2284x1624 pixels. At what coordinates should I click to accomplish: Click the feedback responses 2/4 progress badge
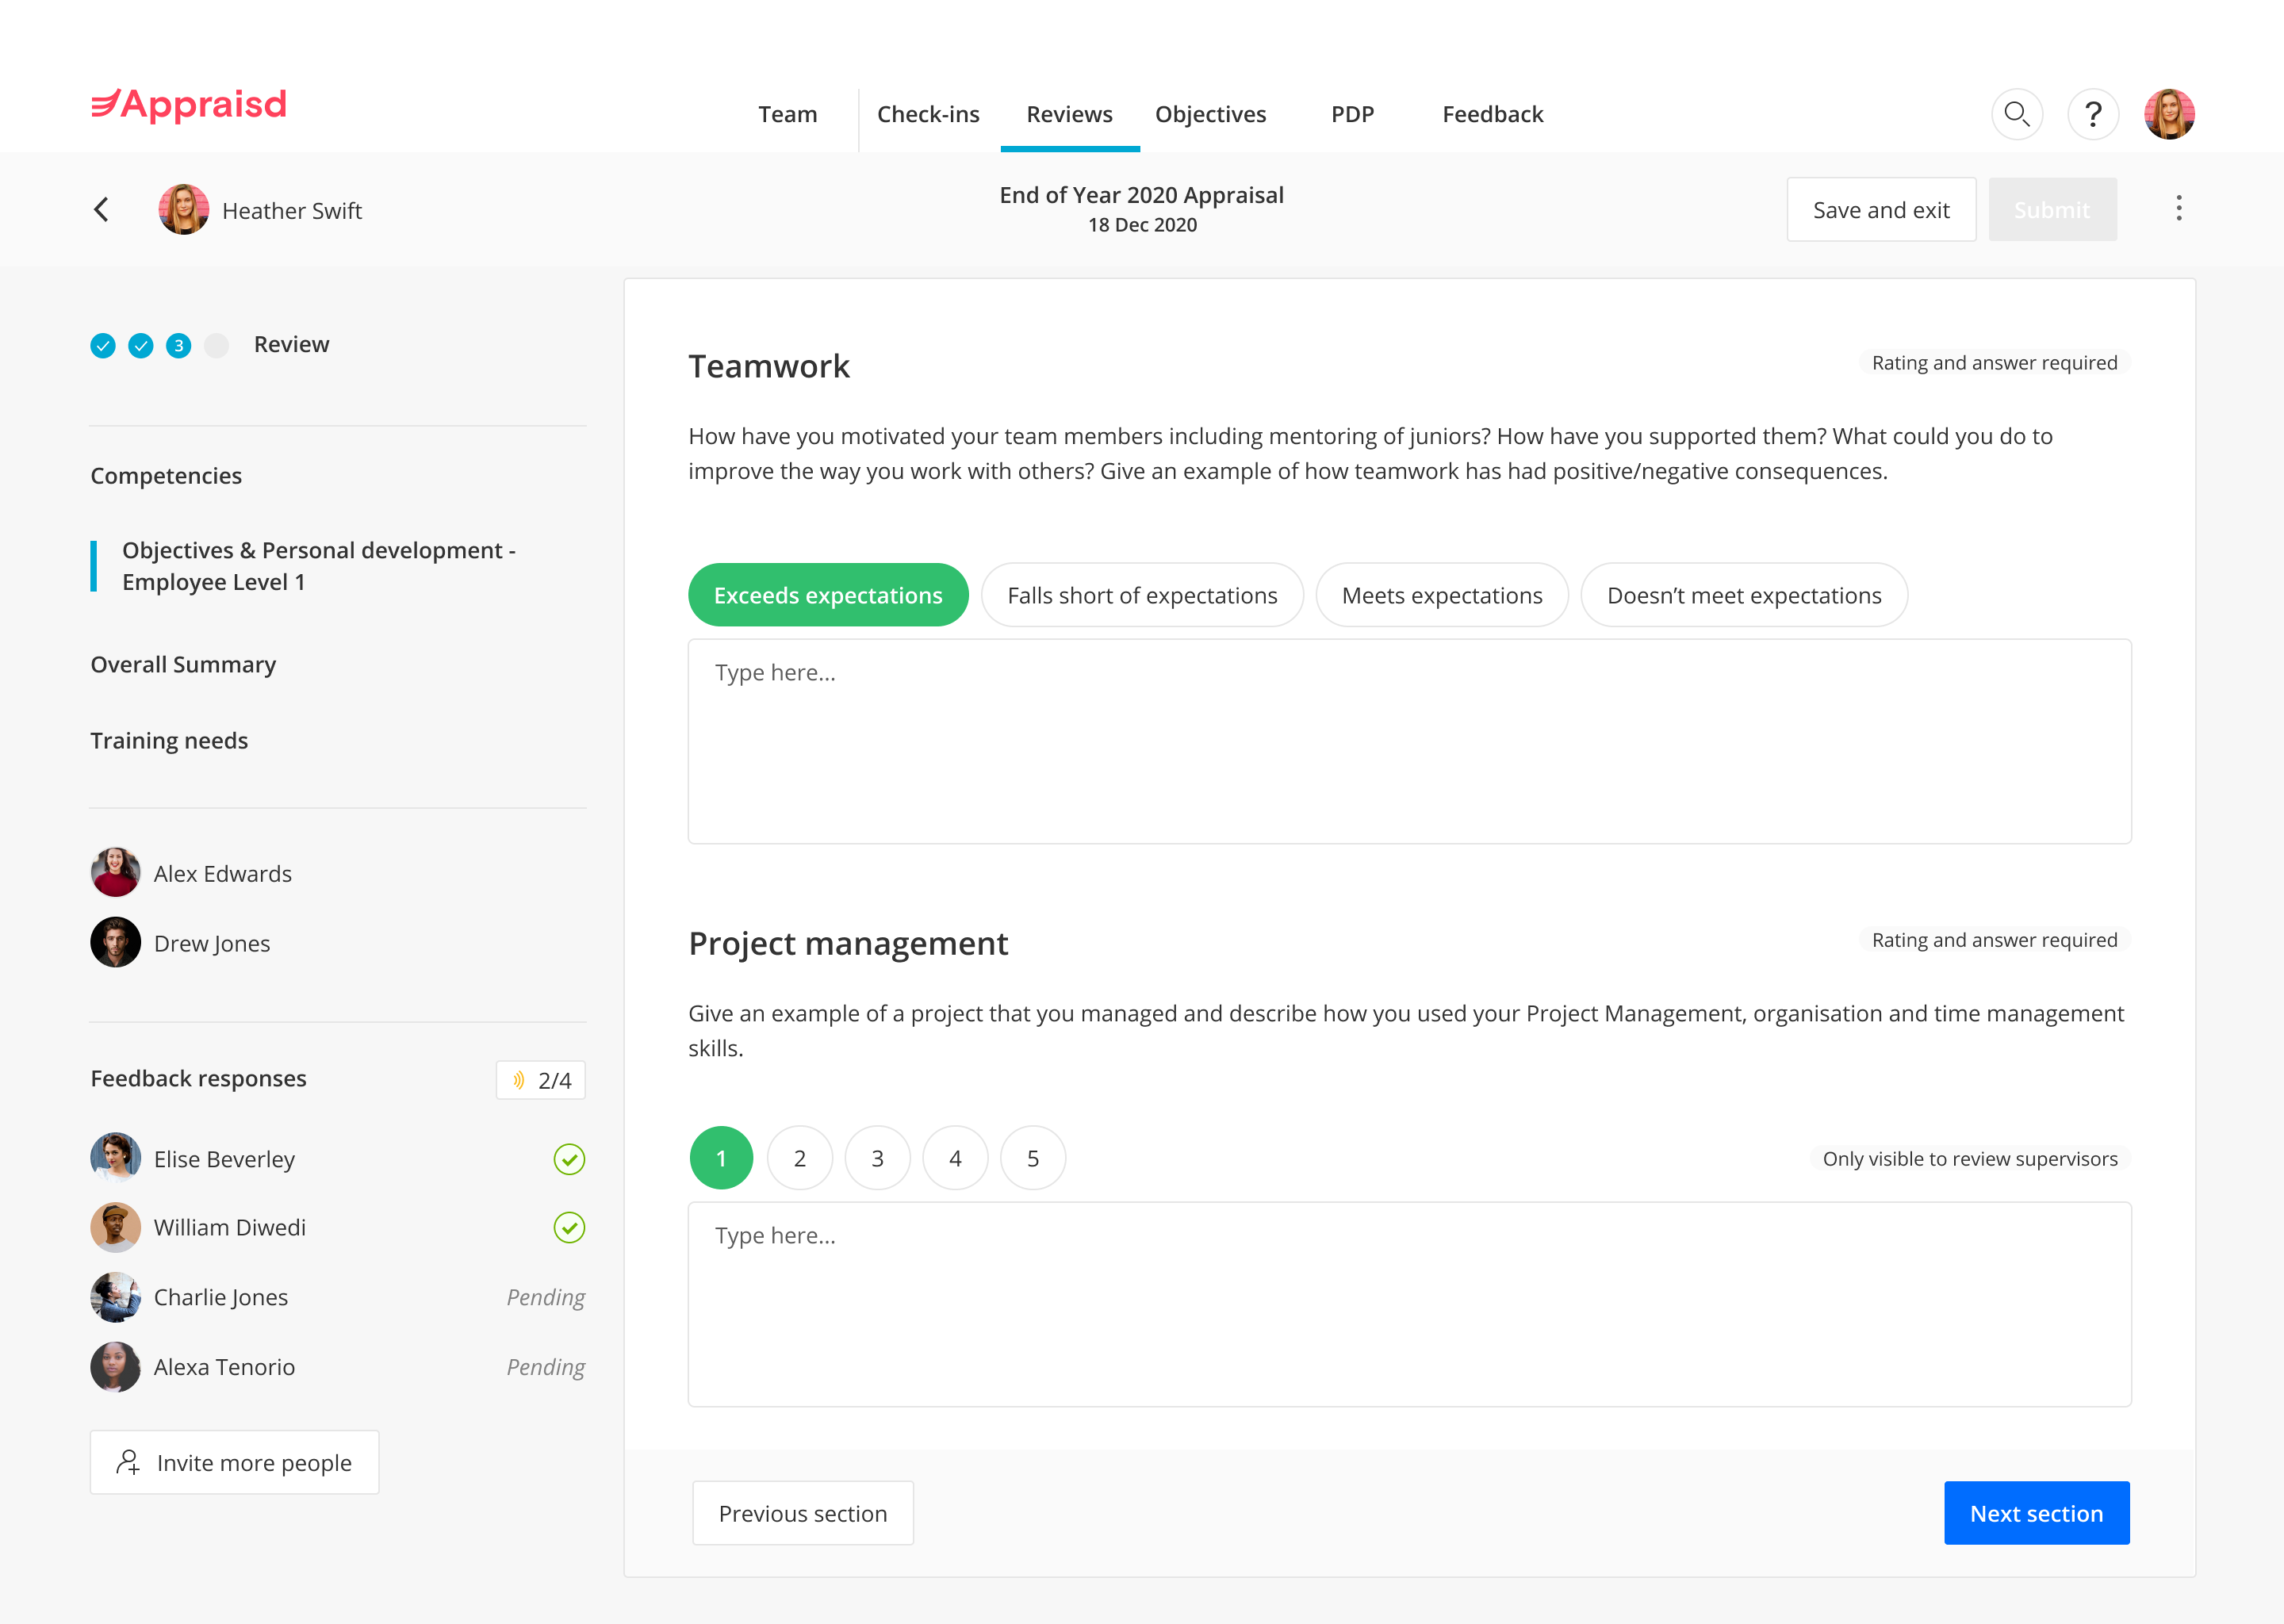coord(540,1080)
